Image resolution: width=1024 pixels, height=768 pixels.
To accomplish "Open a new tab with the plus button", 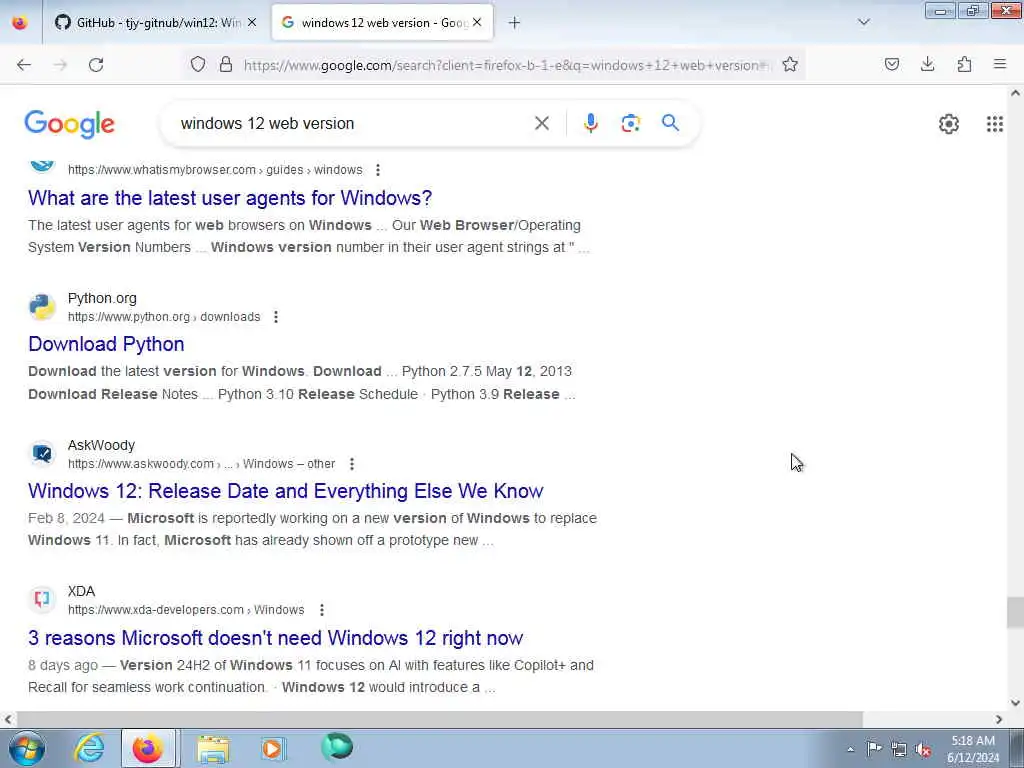I will tap(515, 23).
